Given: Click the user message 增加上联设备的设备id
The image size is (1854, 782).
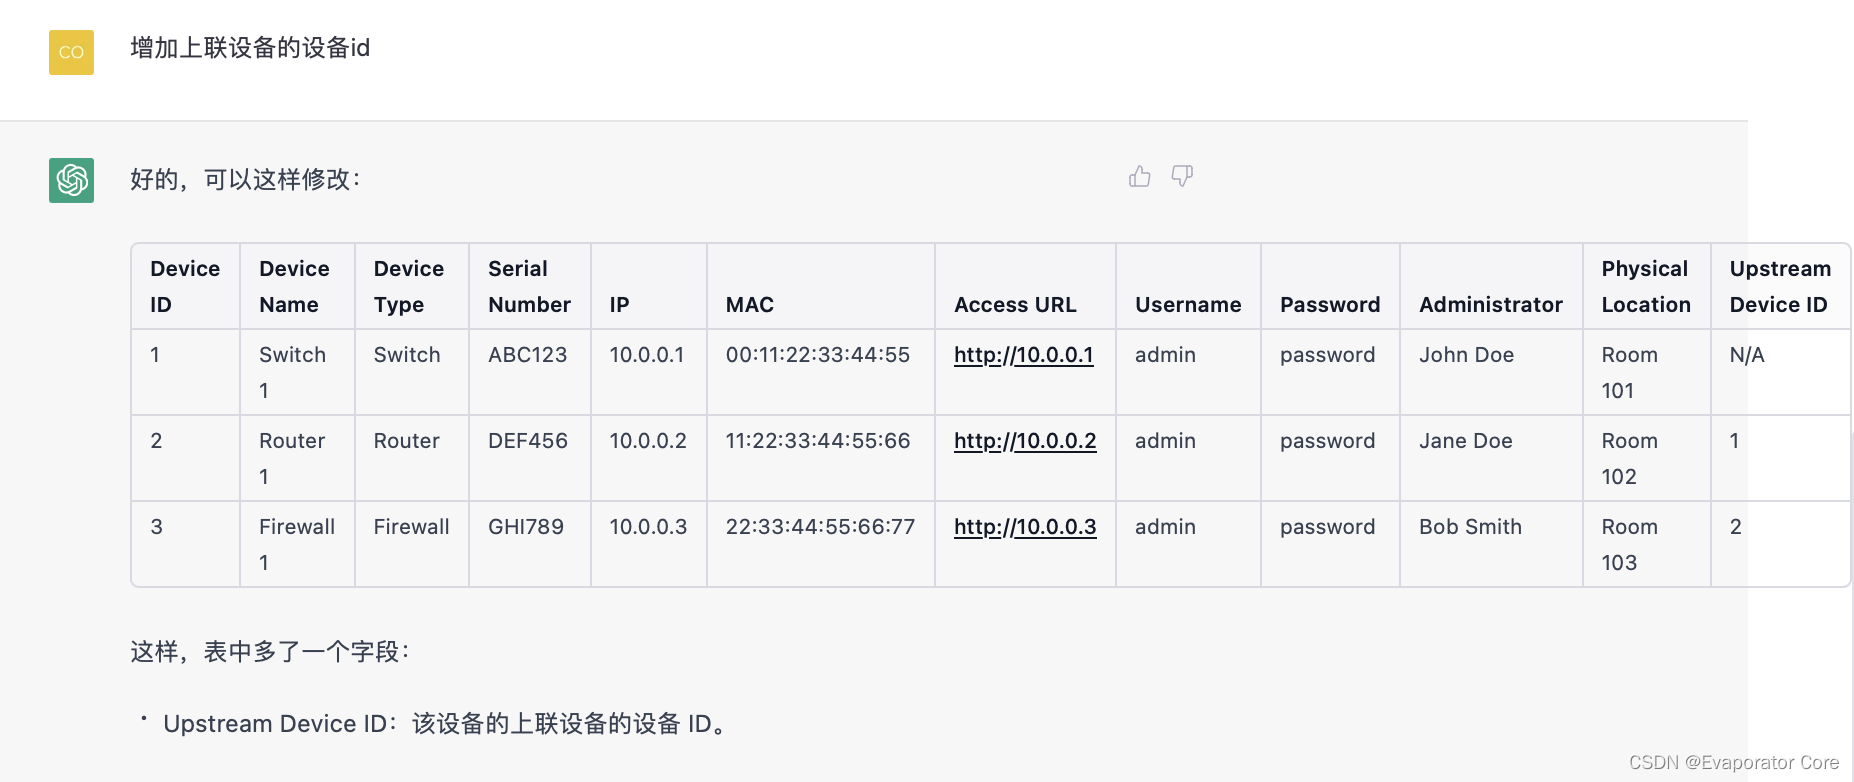Looking at the screenshot, I should (250, 48).
